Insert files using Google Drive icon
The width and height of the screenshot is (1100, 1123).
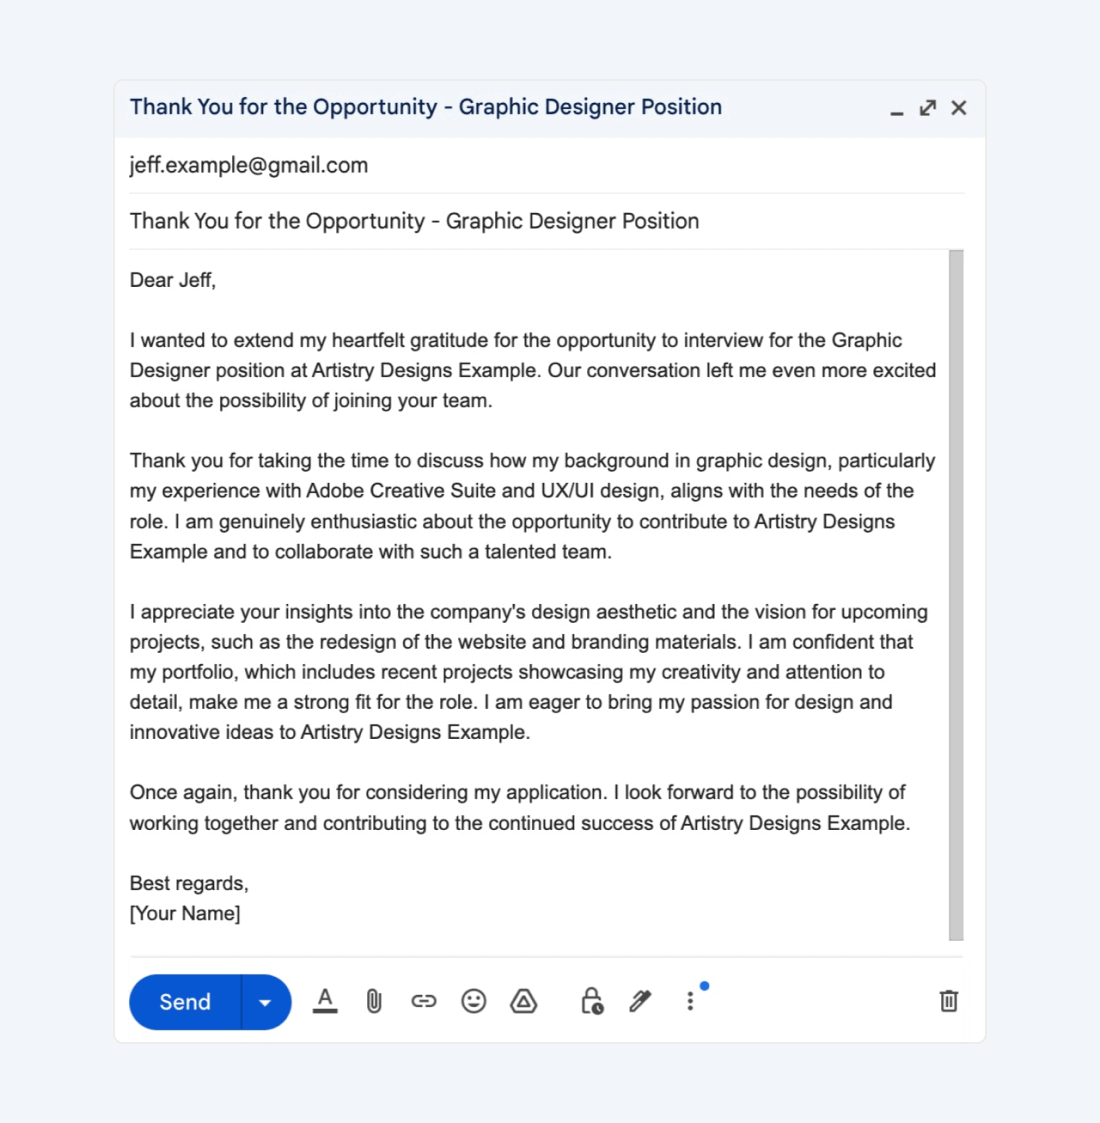524,1001
